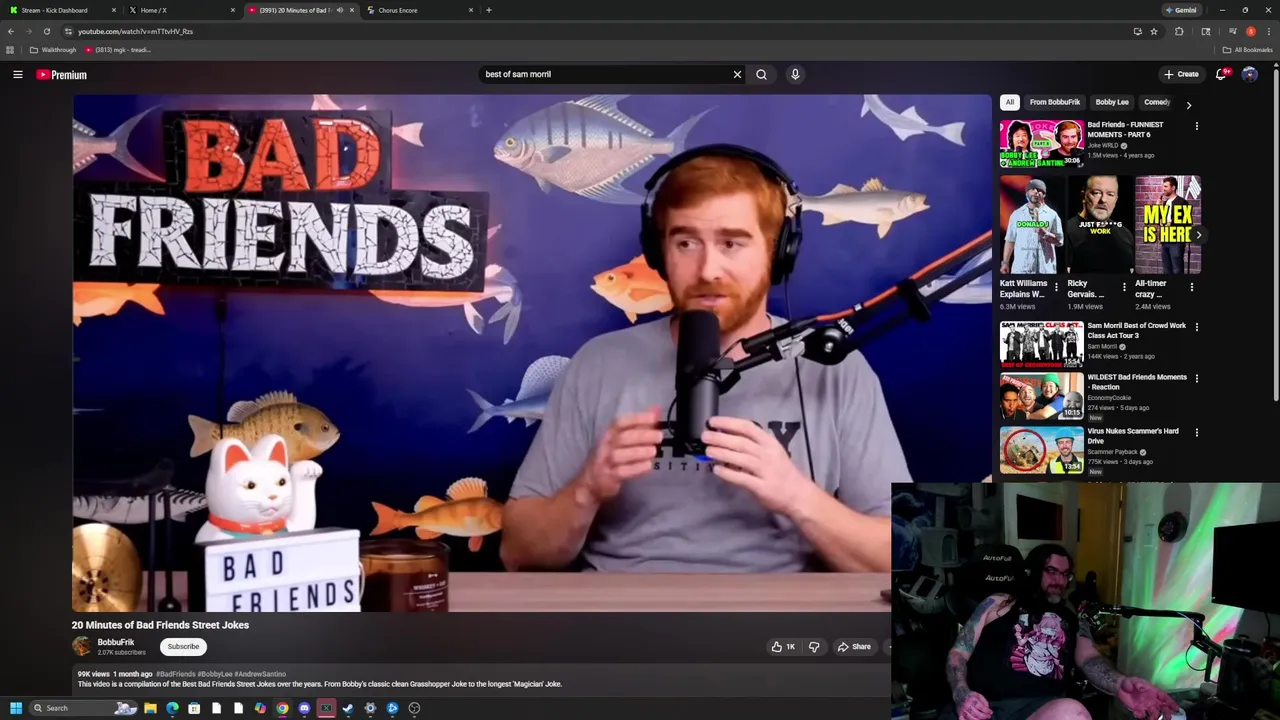The image size is (1280, 720).
Task: Open view site information icon
Action: click(x=68, y=31)
